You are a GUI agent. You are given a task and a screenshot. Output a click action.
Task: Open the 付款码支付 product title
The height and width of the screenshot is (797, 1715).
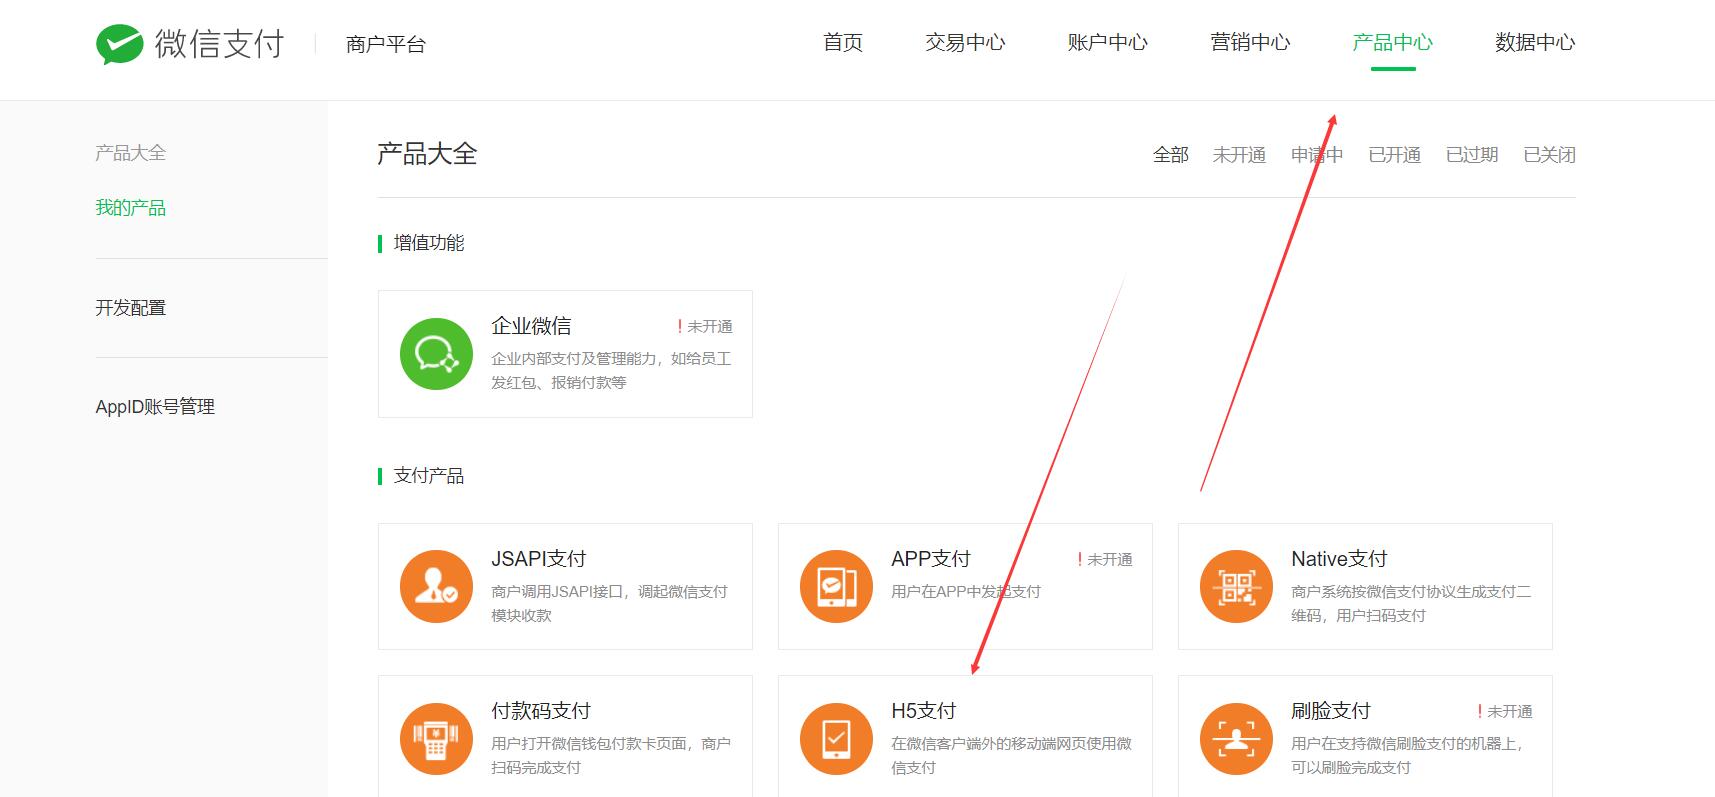pos(541,711)
